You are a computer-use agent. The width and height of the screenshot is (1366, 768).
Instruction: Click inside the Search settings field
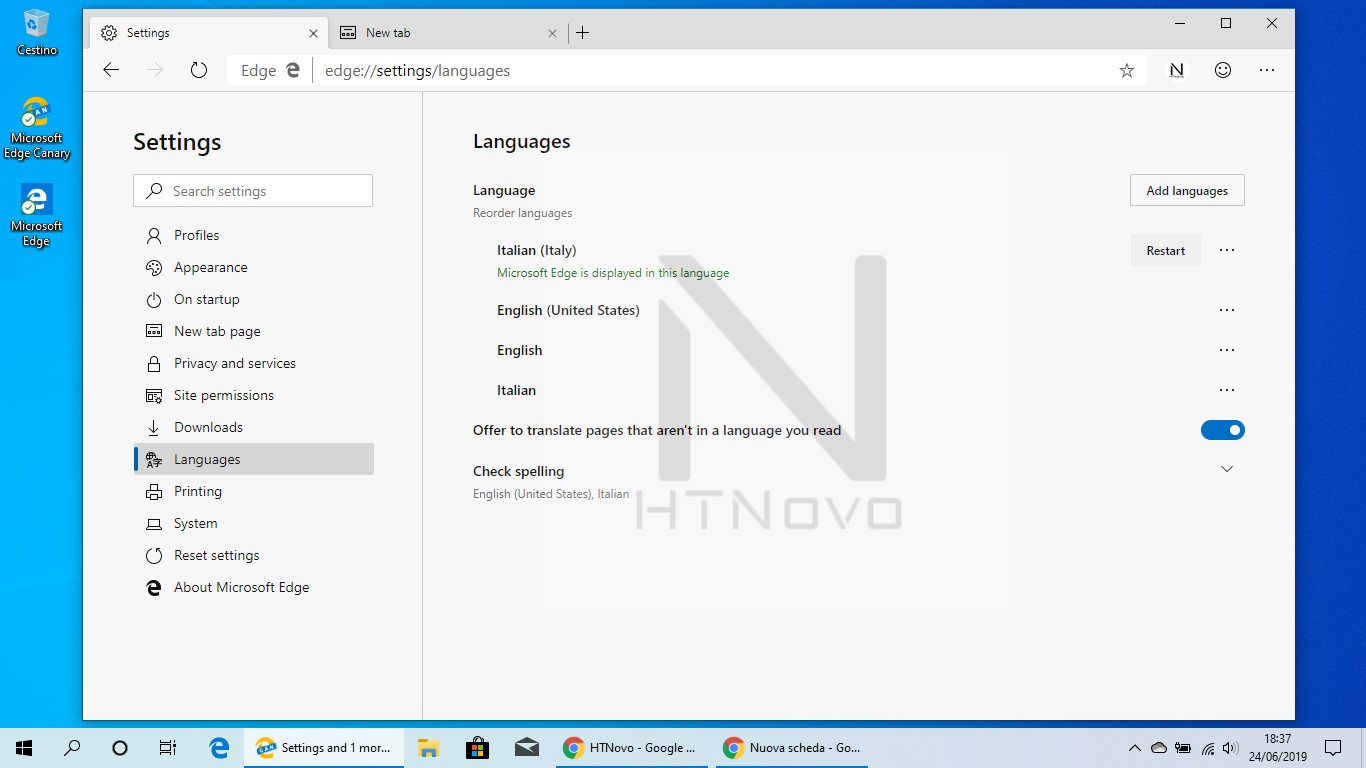(x=253, y=190)
